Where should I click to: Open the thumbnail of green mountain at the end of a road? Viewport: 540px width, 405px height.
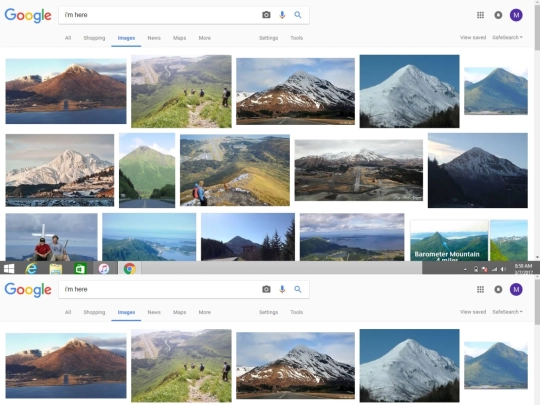click(147, 170)
